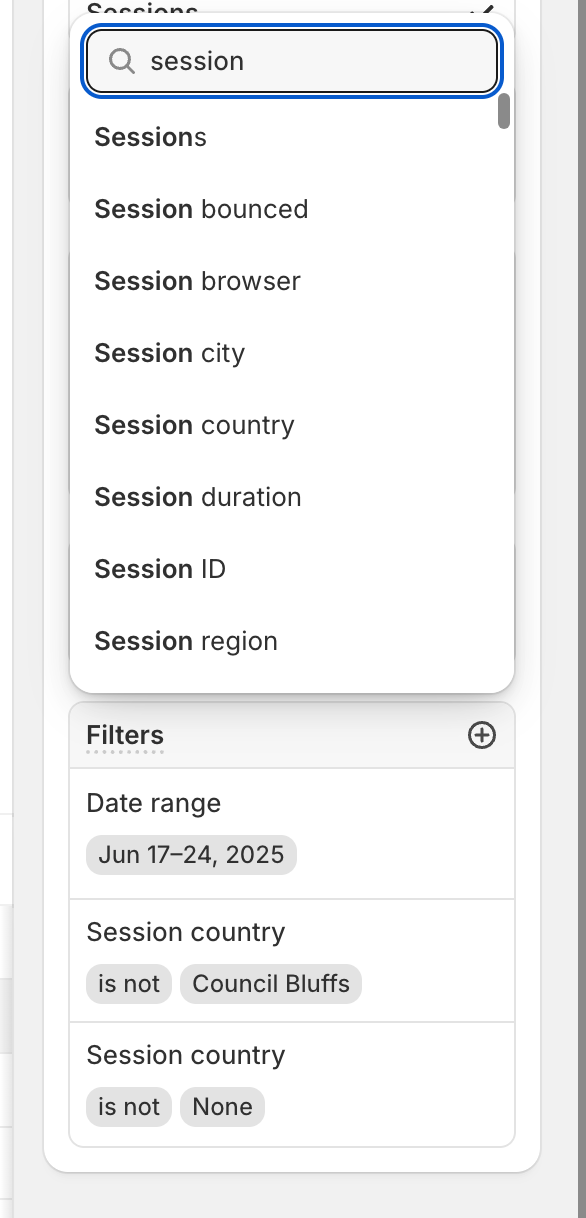This screenshot has height=1218, width=586.
Task: Choose Session duration option
Action: pyautogui.click(x=292, y=497)
